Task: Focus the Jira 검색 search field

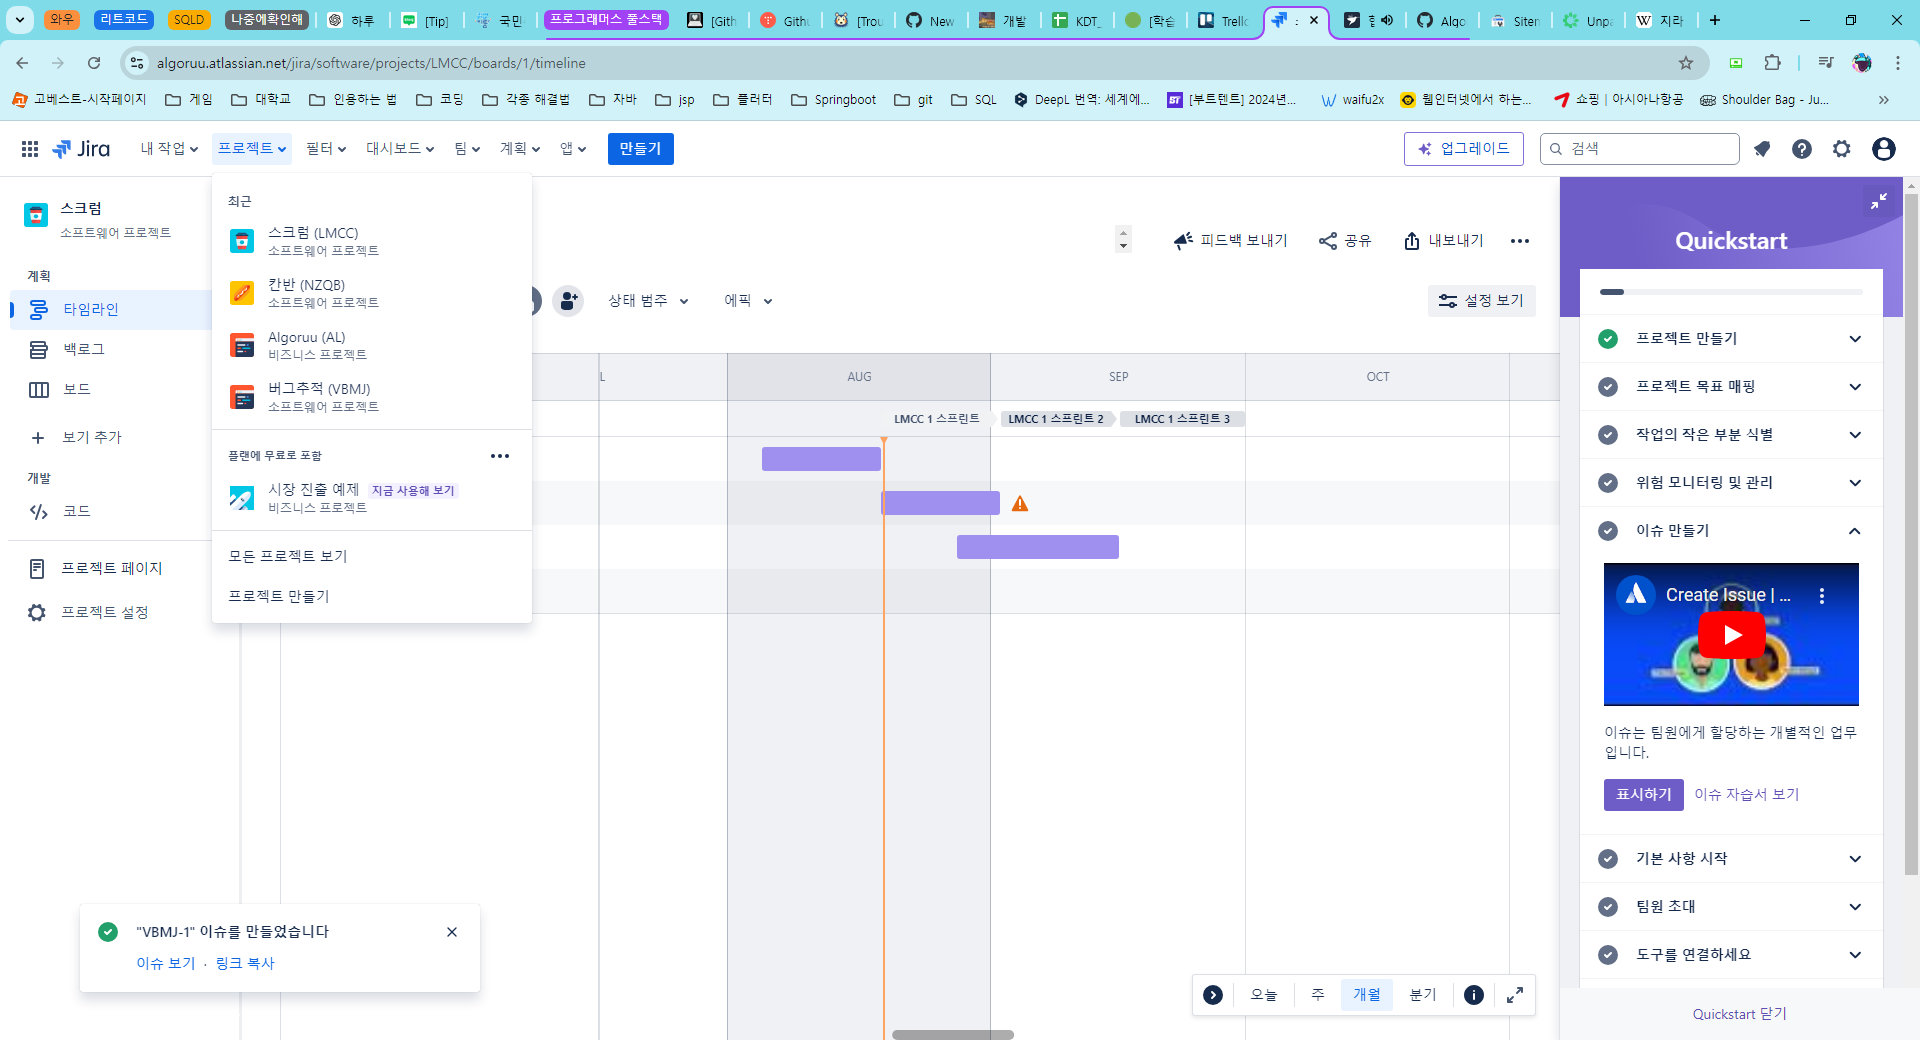Action: 1640,149
